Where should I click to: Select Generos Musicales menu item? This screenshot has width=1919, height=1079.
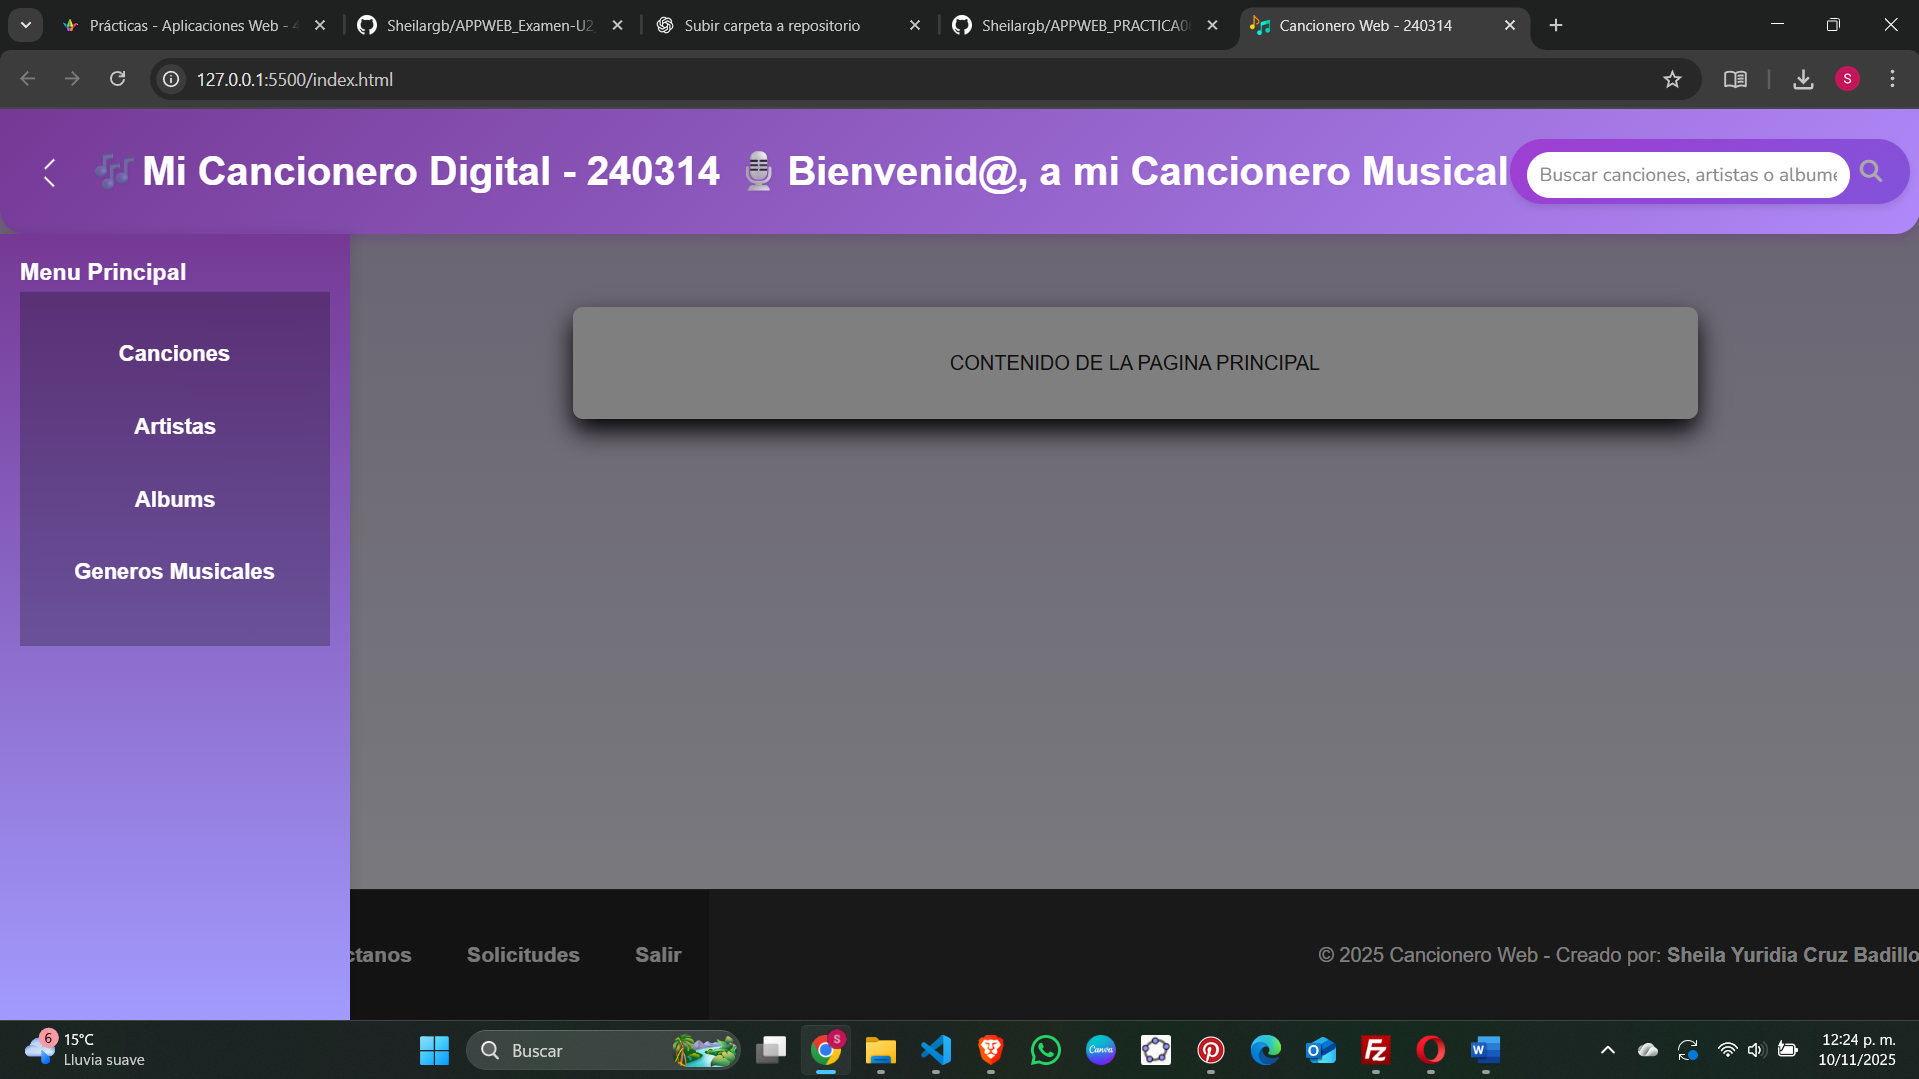click(174, 571)
